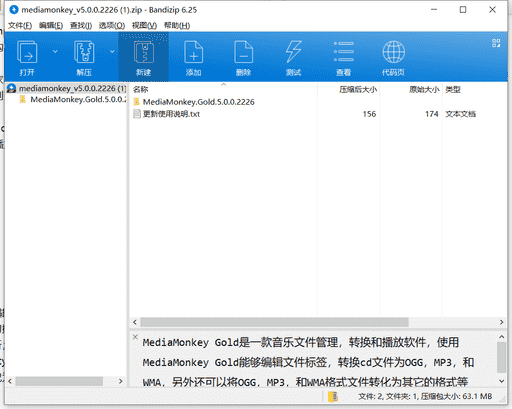
Task: Expand the dropdown arrow next to 打开
Action: pyautogui.click(x=55, y=51)
